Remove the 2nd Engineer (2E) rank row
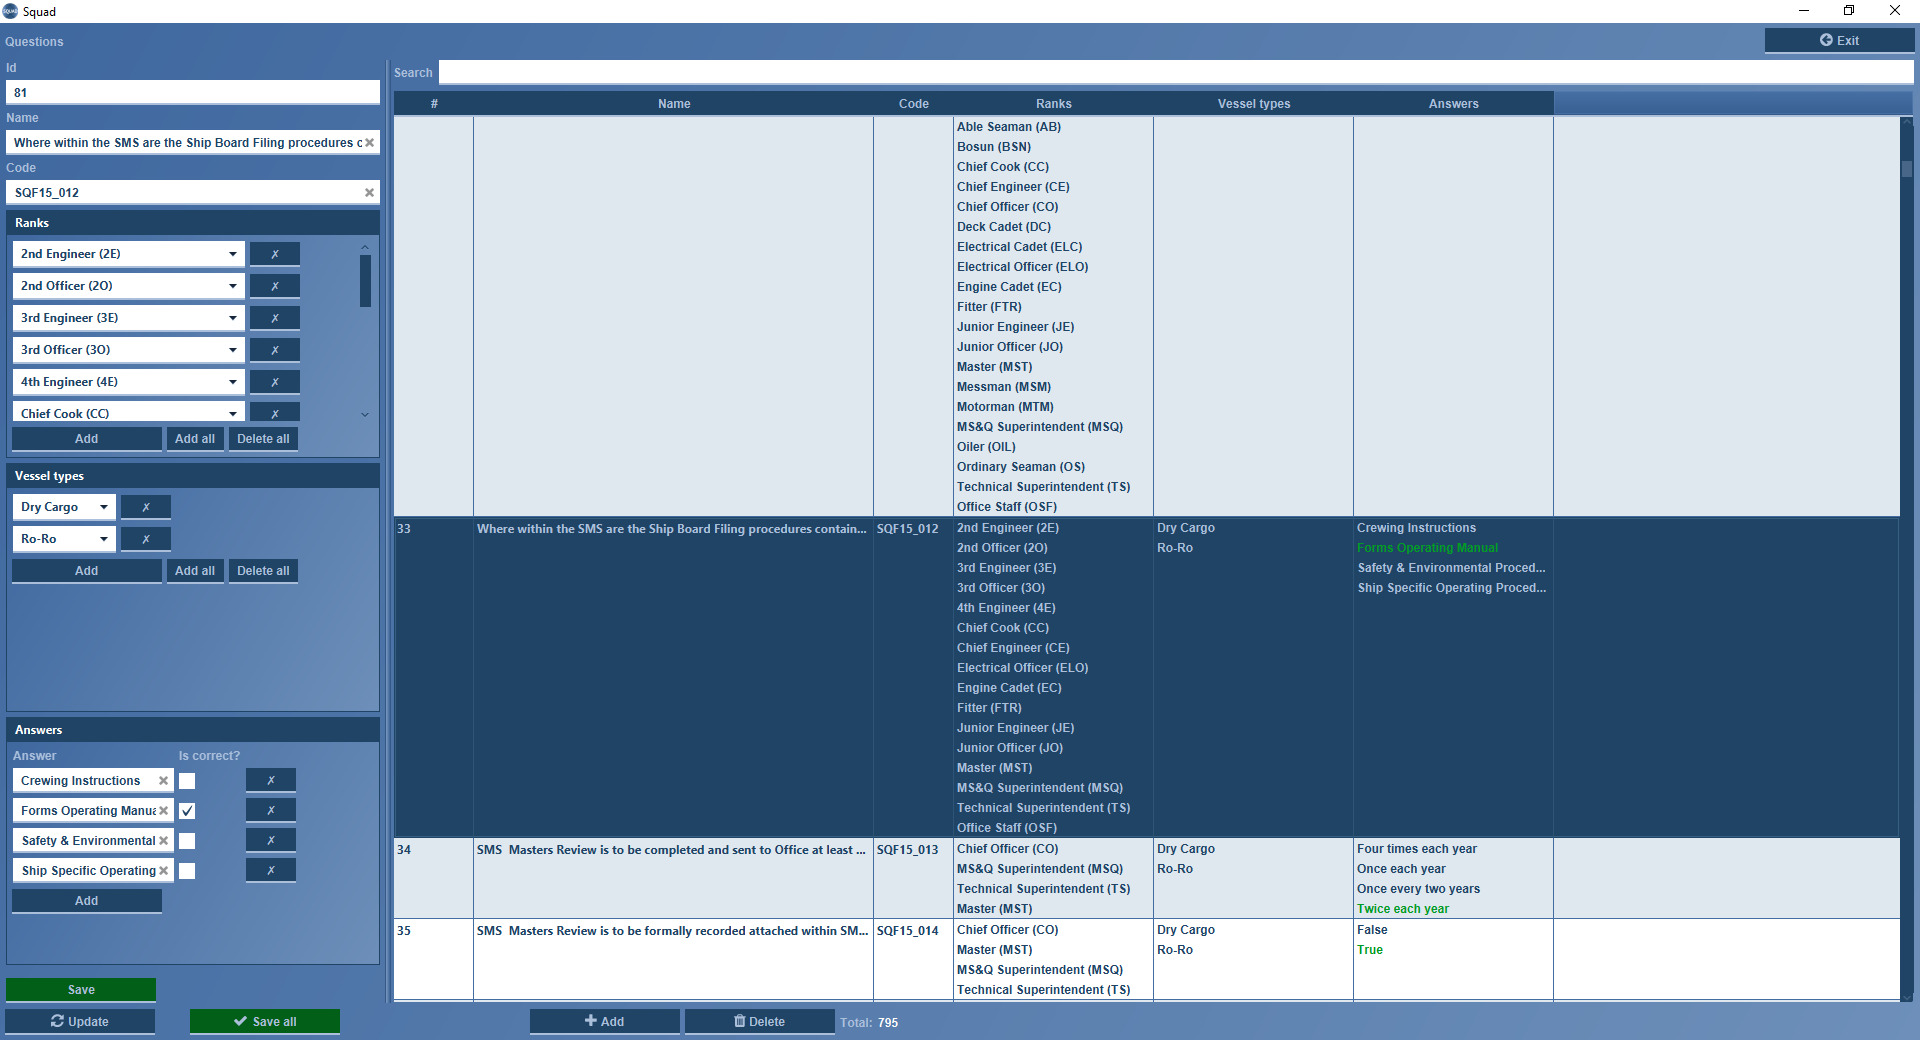Image resolution: width=1920 pixels, height=1040 pixels. [x=274, y=254]
